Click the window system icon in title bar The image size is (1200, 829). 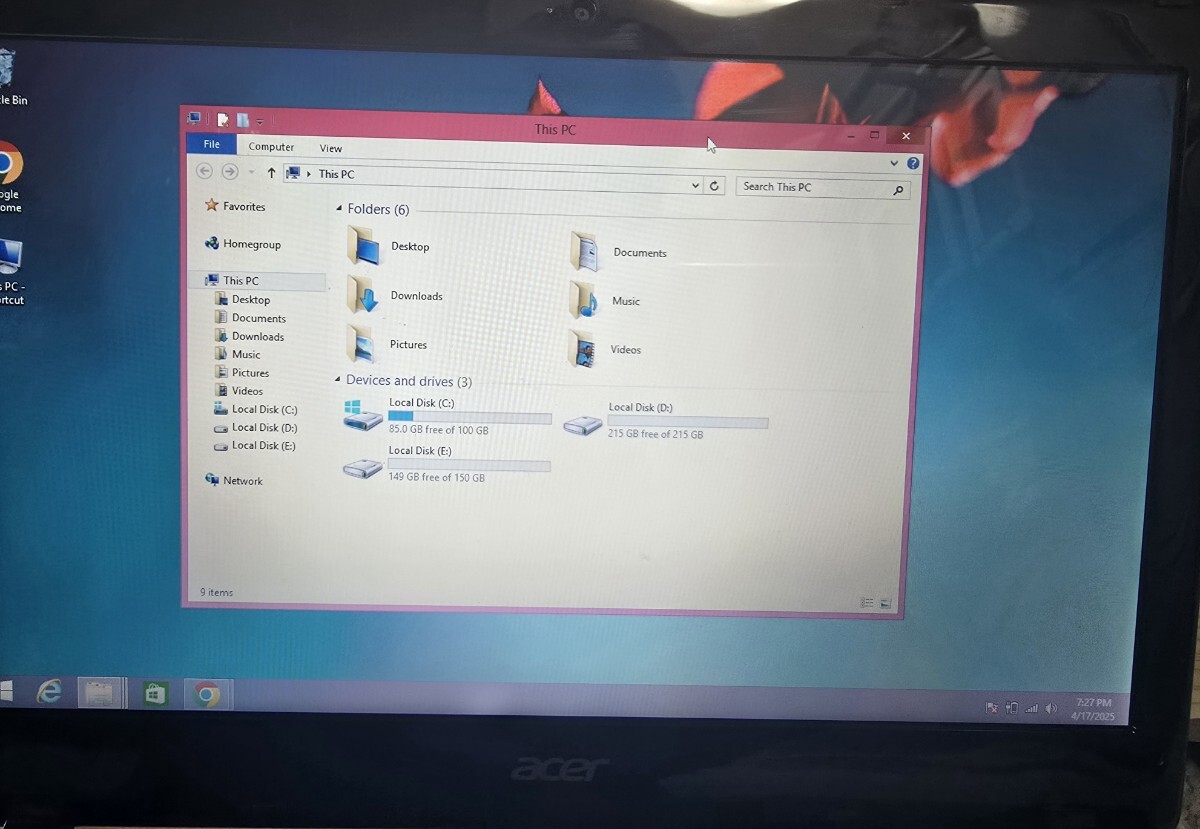[194, 118]
